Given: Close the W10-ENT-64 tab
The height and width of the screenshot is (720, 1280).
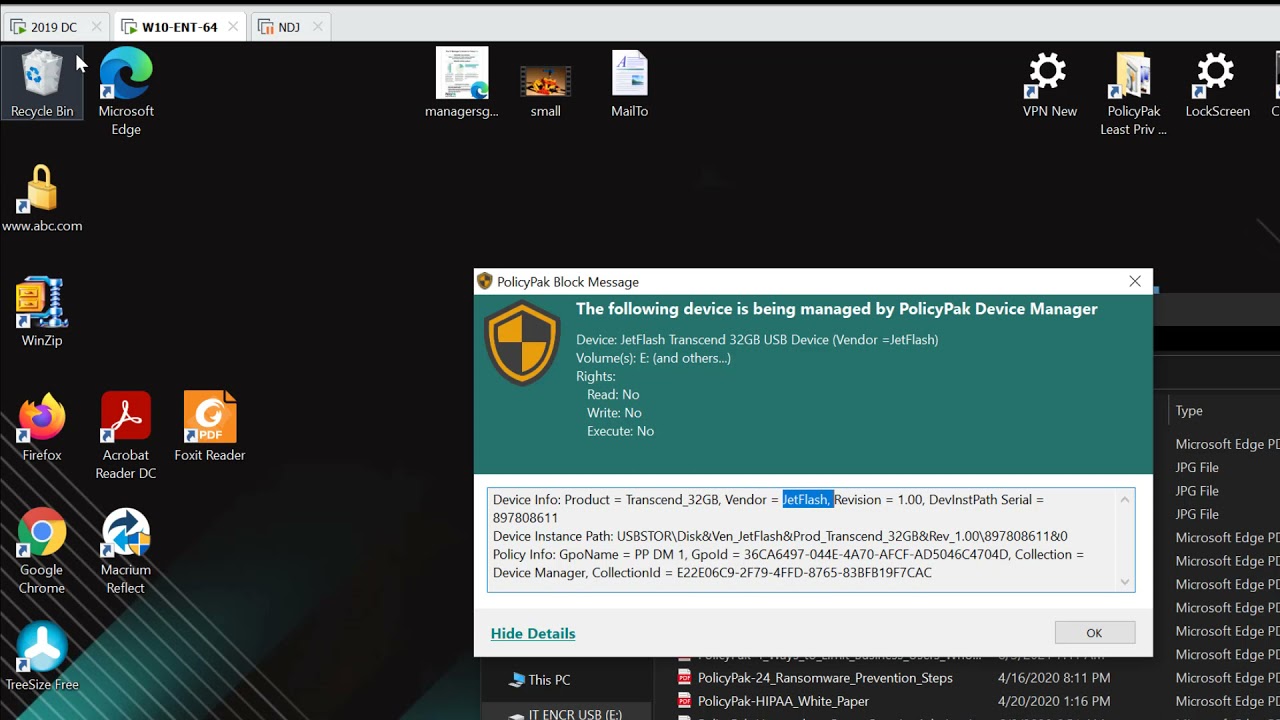Looking at the screenshot, I should (233, 27).
